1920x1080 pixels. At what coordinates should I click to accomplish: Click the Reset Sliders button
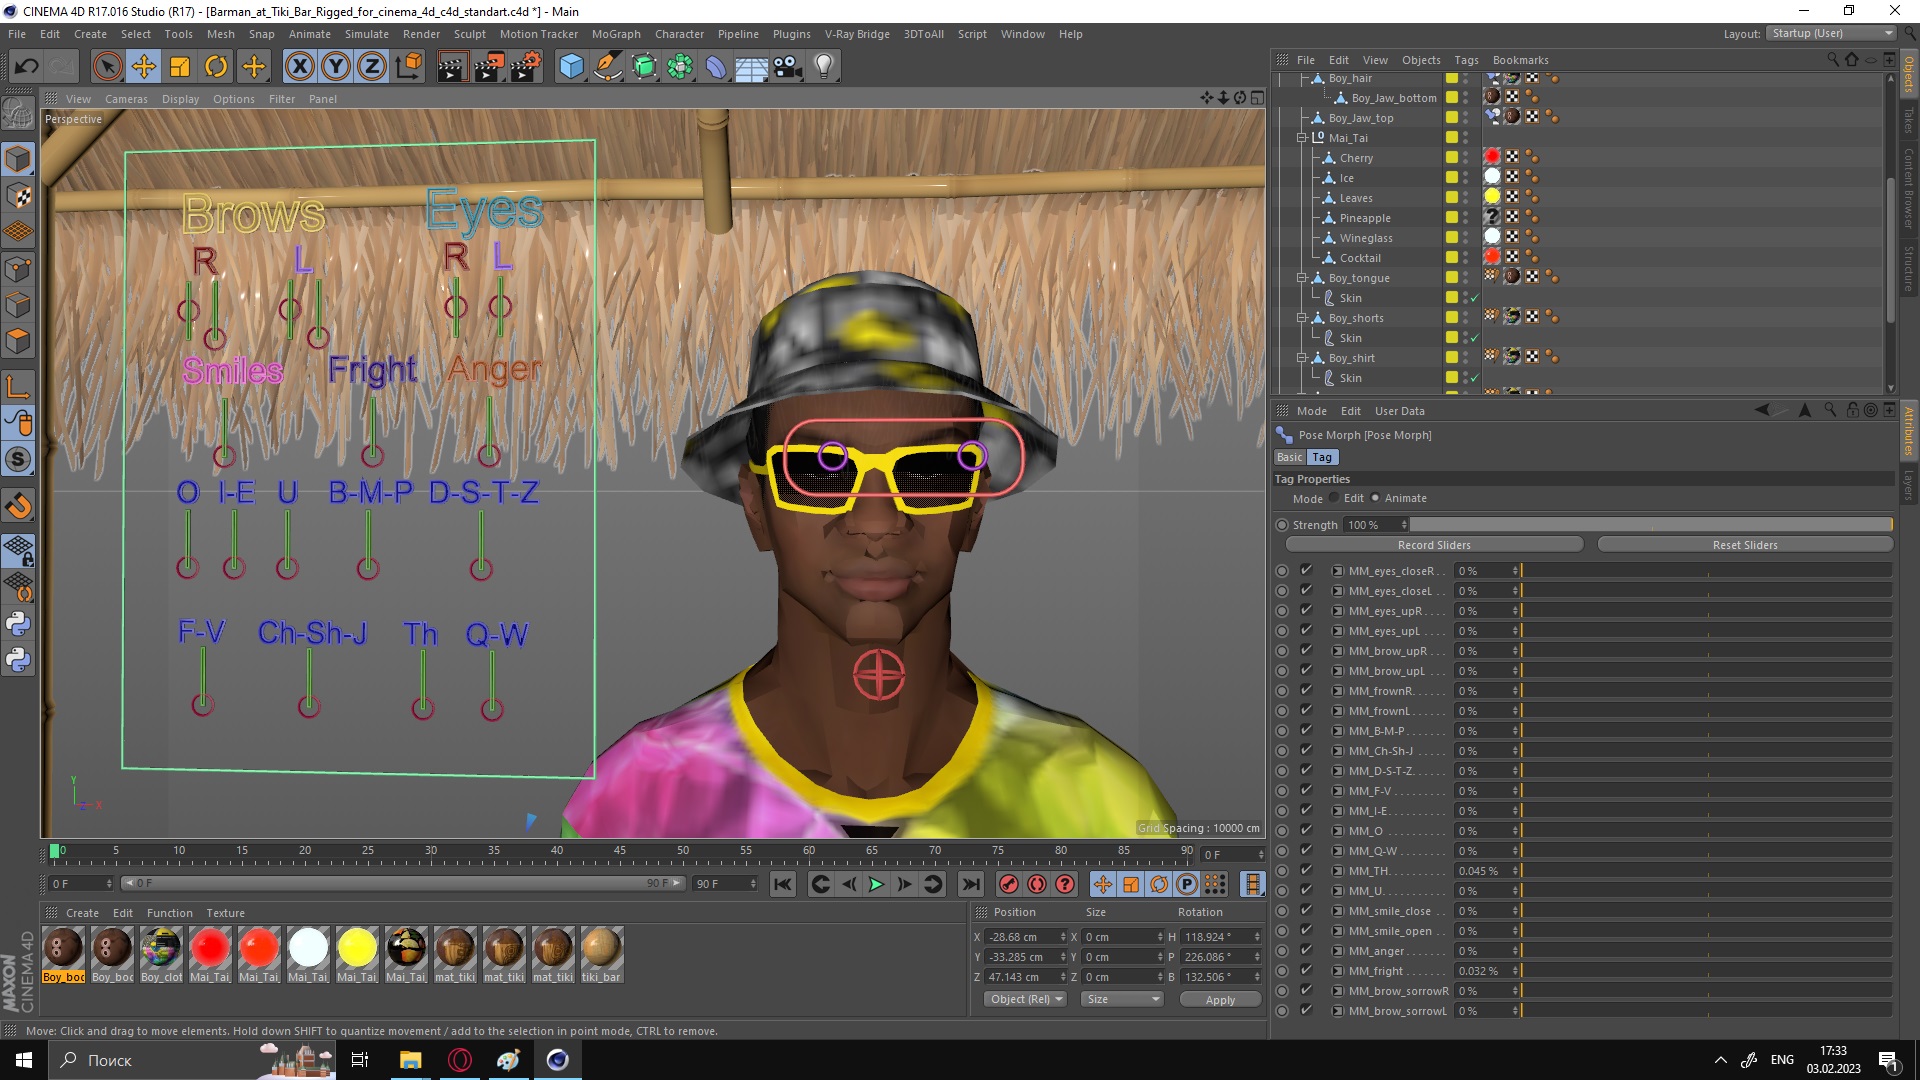pos(1745,545)
